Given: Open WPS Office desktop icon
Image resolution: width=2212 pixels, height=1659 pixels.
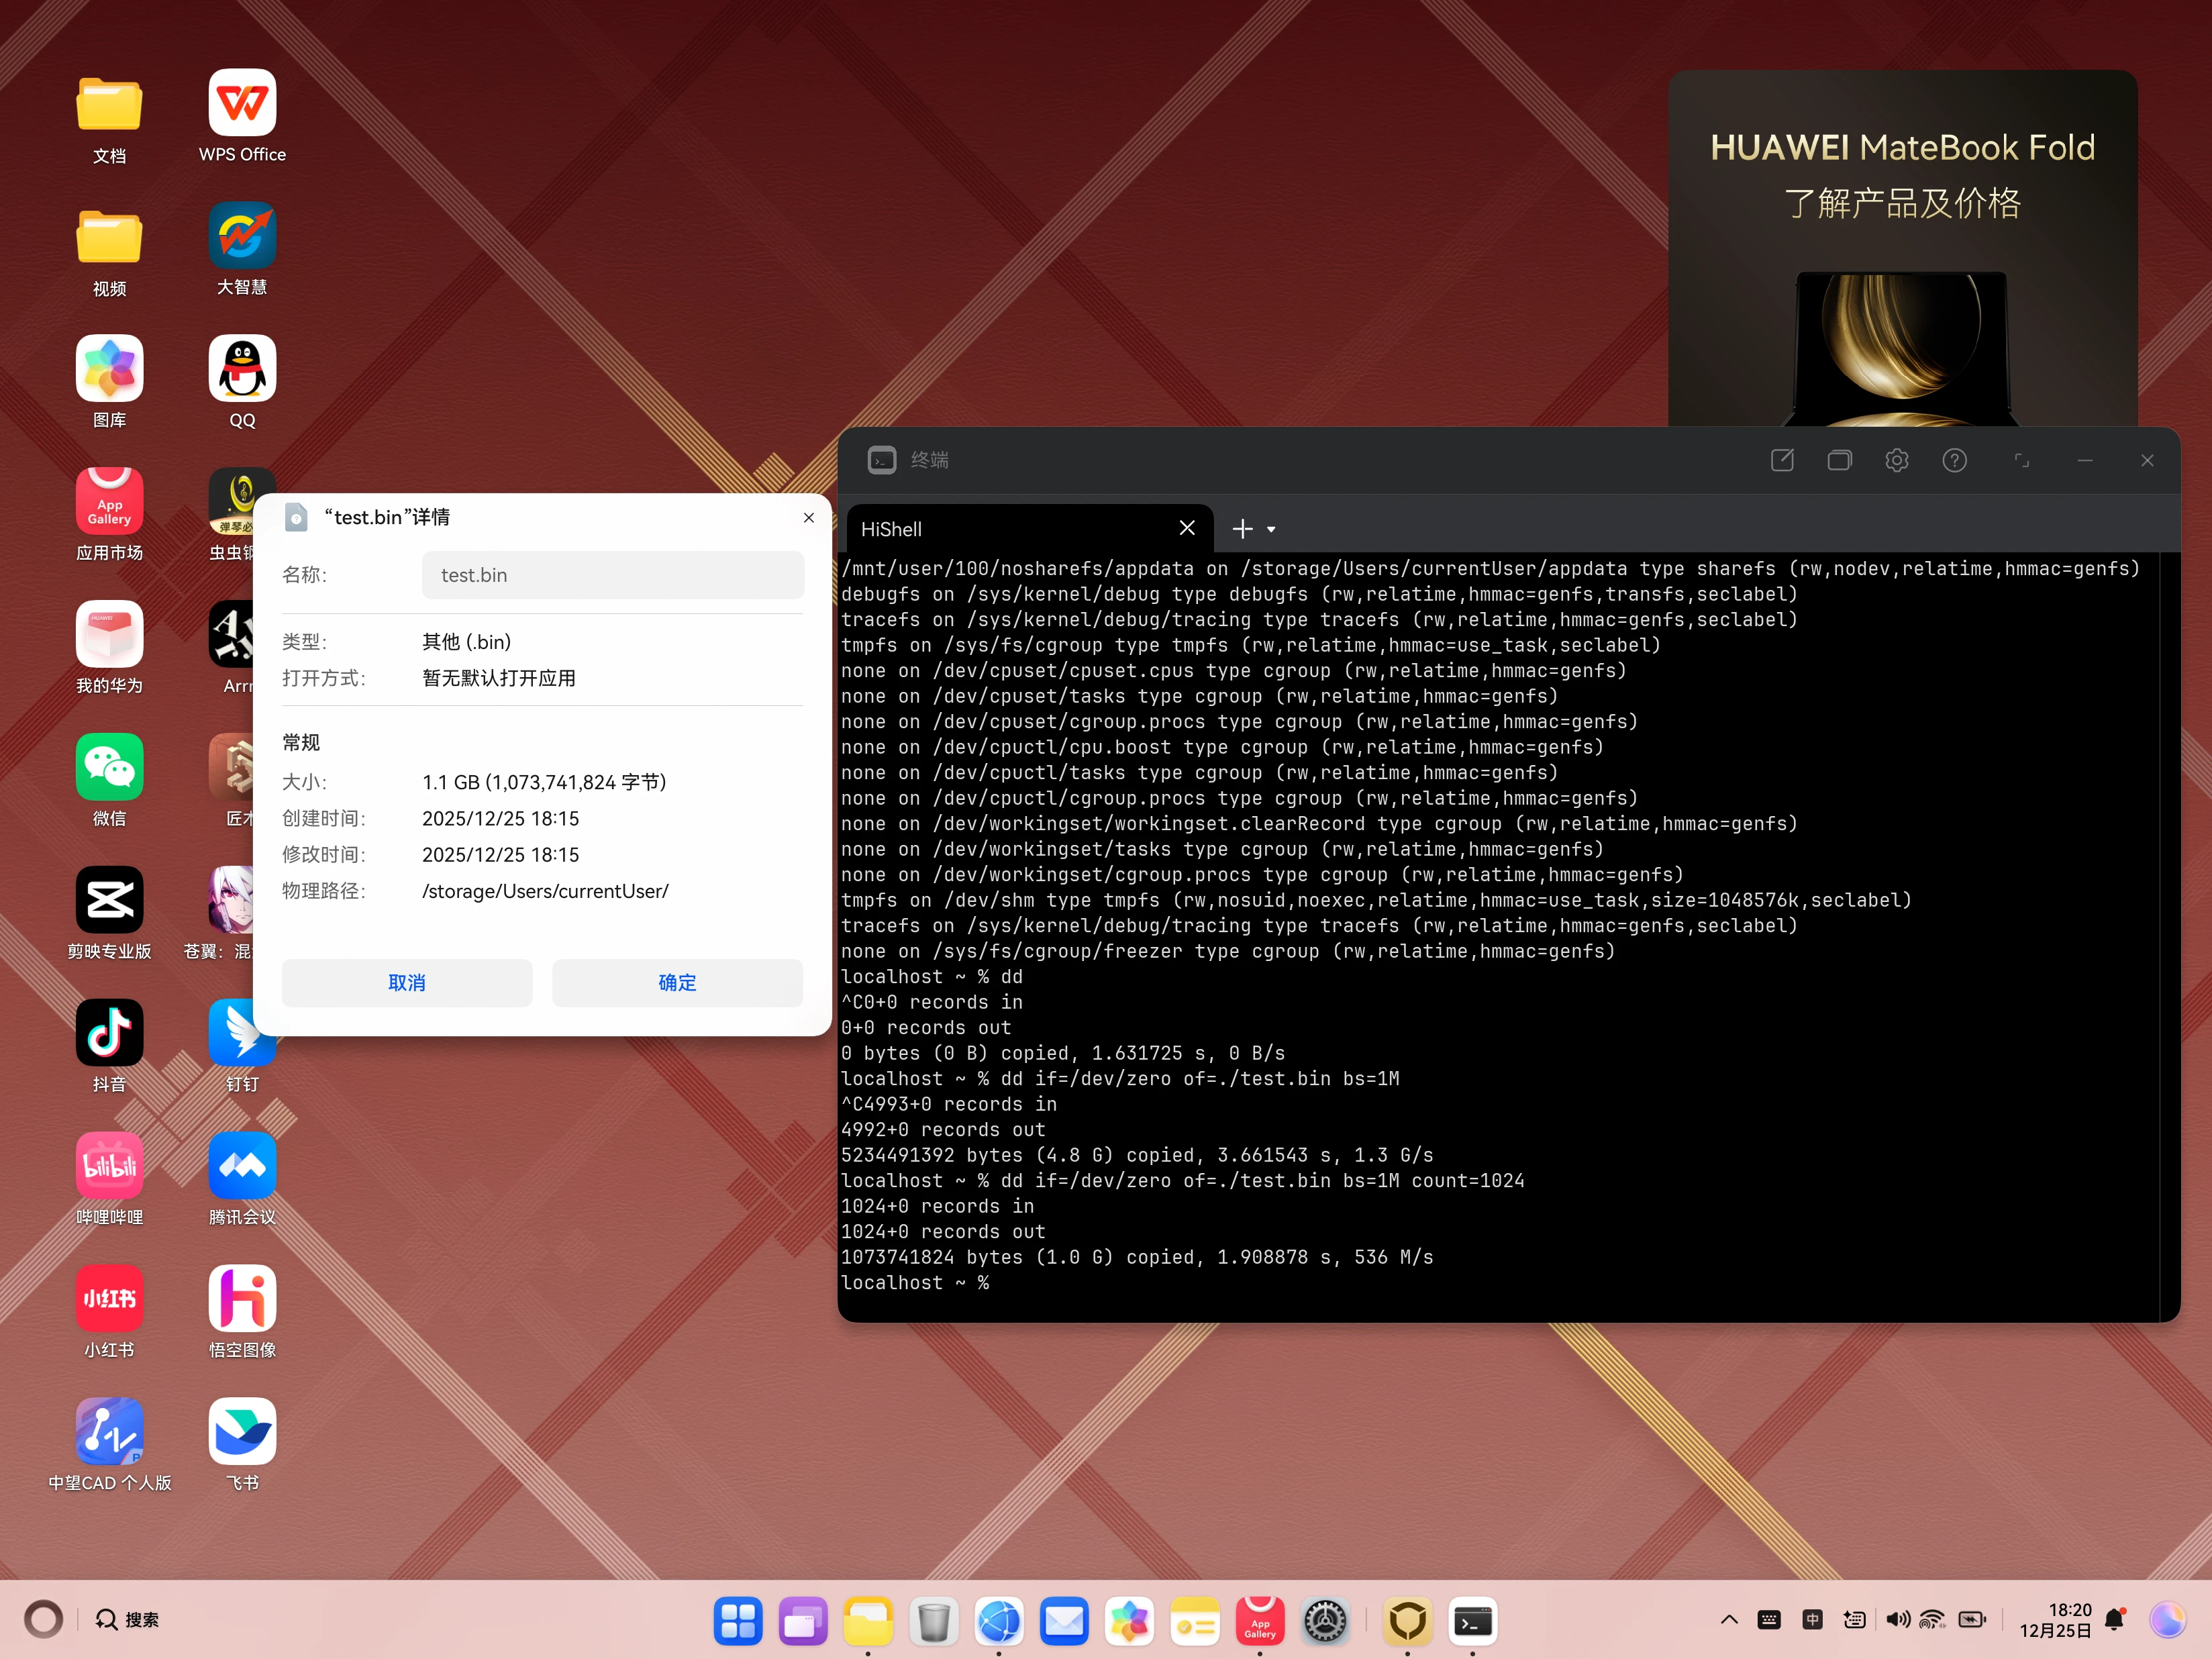Looking at the screenshot, I should pos(242,103).
